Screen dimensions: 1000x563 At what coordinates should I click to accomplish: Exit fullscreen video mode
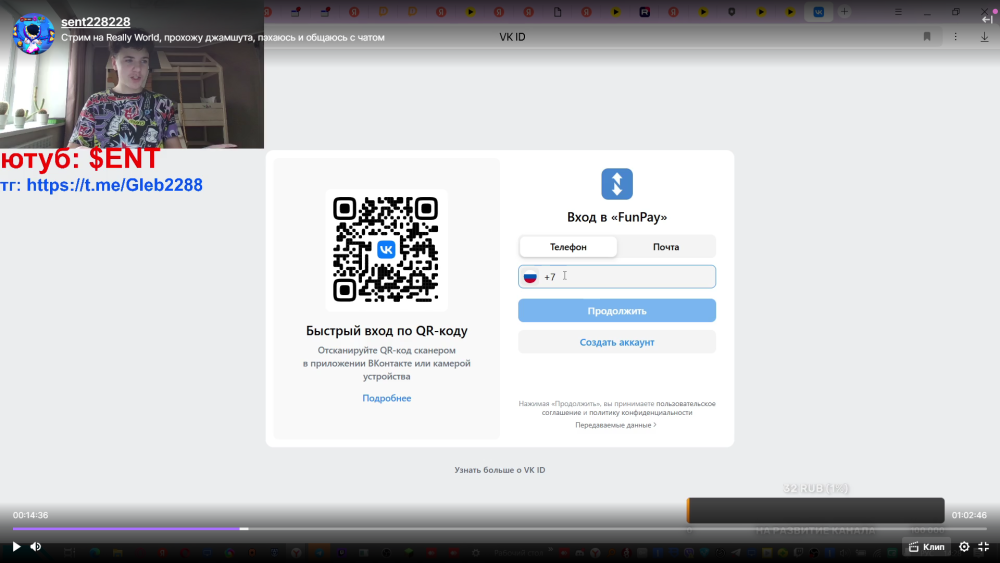click(983, 546)
